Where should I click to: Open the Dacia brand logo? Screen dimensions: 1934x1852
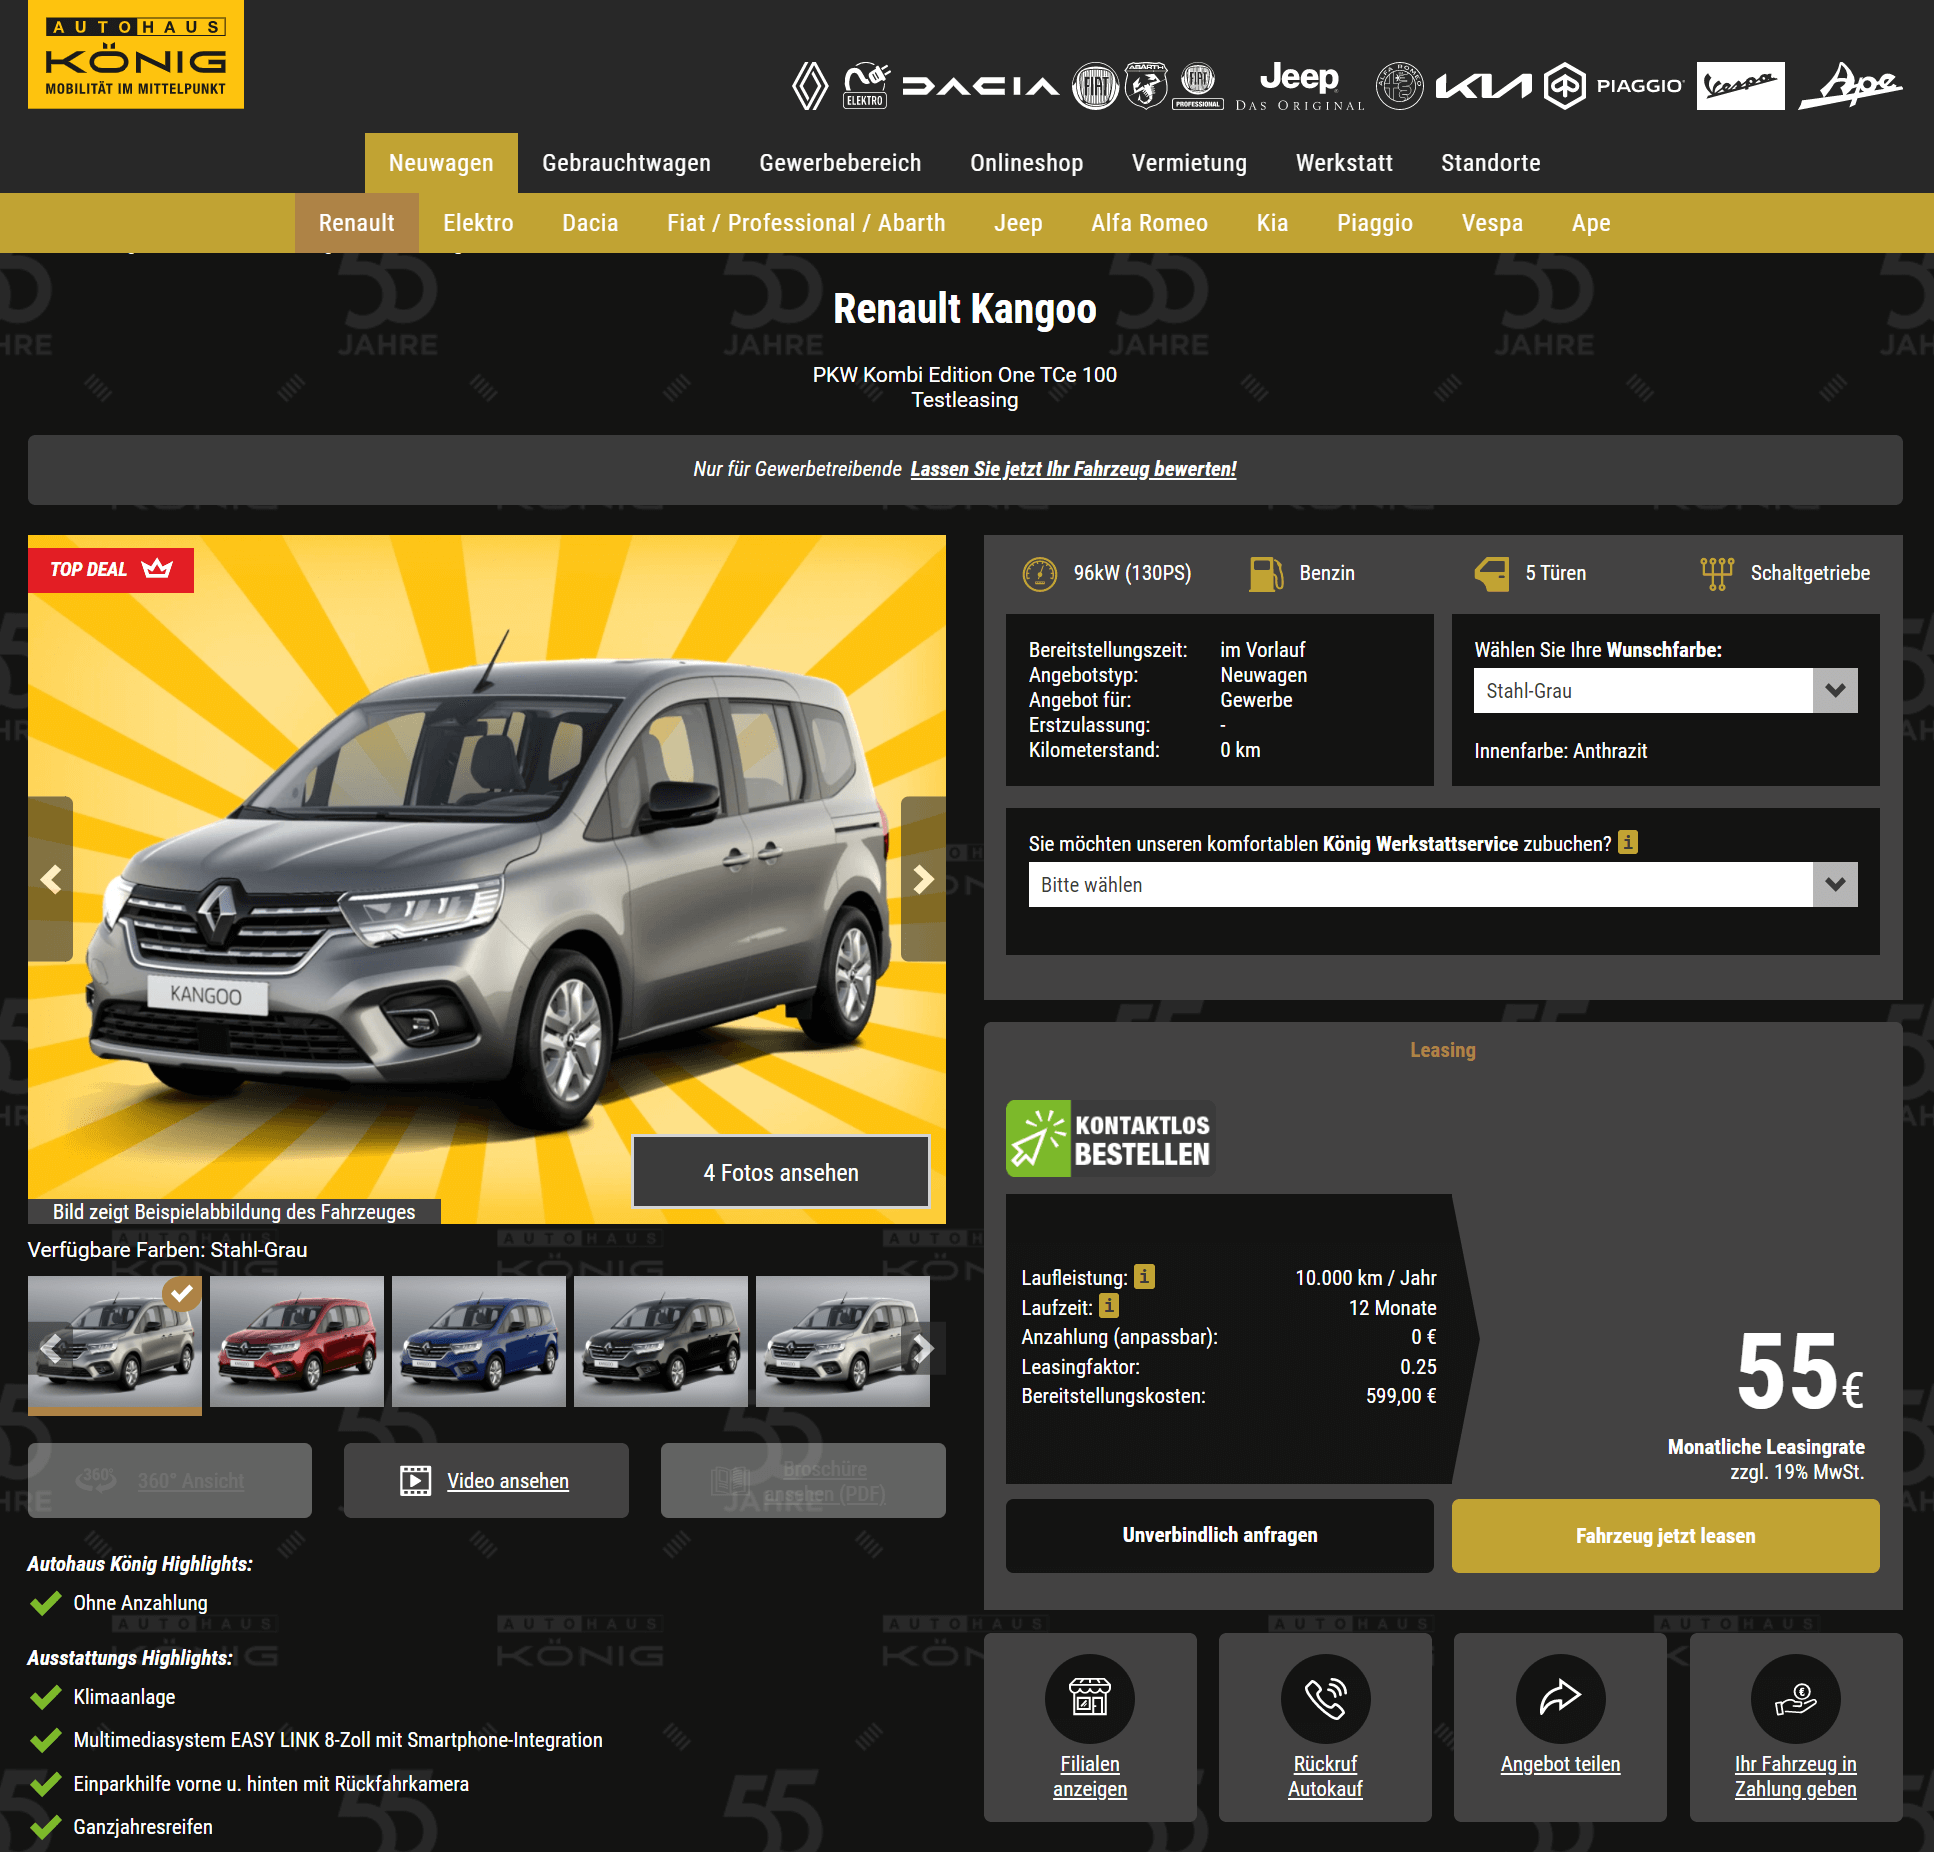coord(980,87)
